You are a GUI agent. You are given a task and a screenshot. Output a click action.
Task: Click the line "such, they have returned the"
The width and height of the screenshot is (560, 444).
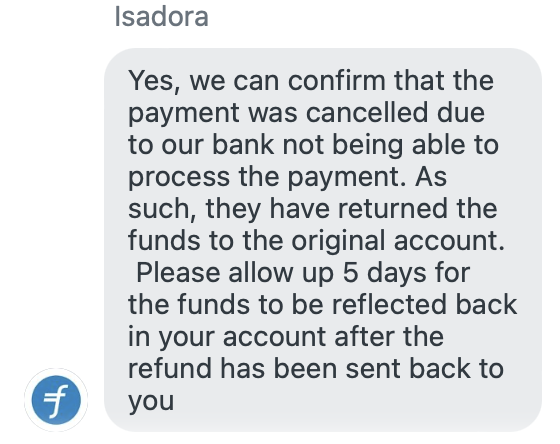312,209
